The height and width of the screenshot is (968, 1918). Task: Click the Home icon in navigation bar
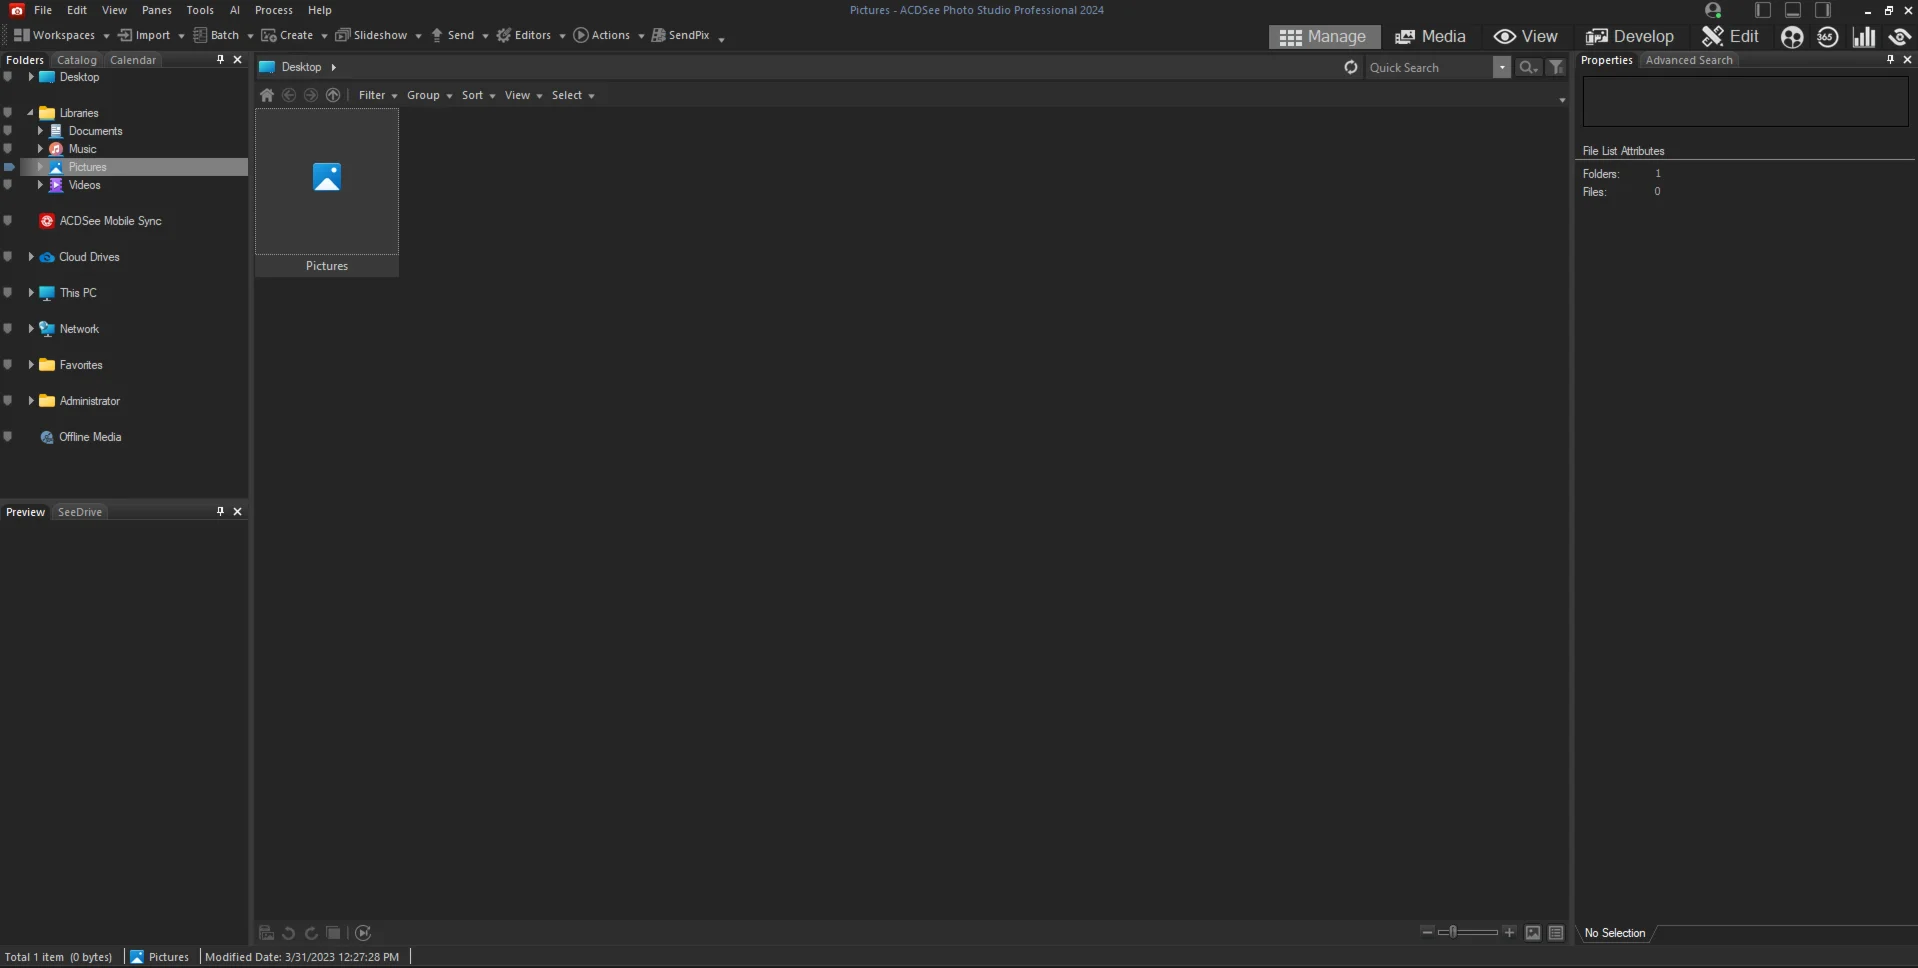tap(267, 95)
